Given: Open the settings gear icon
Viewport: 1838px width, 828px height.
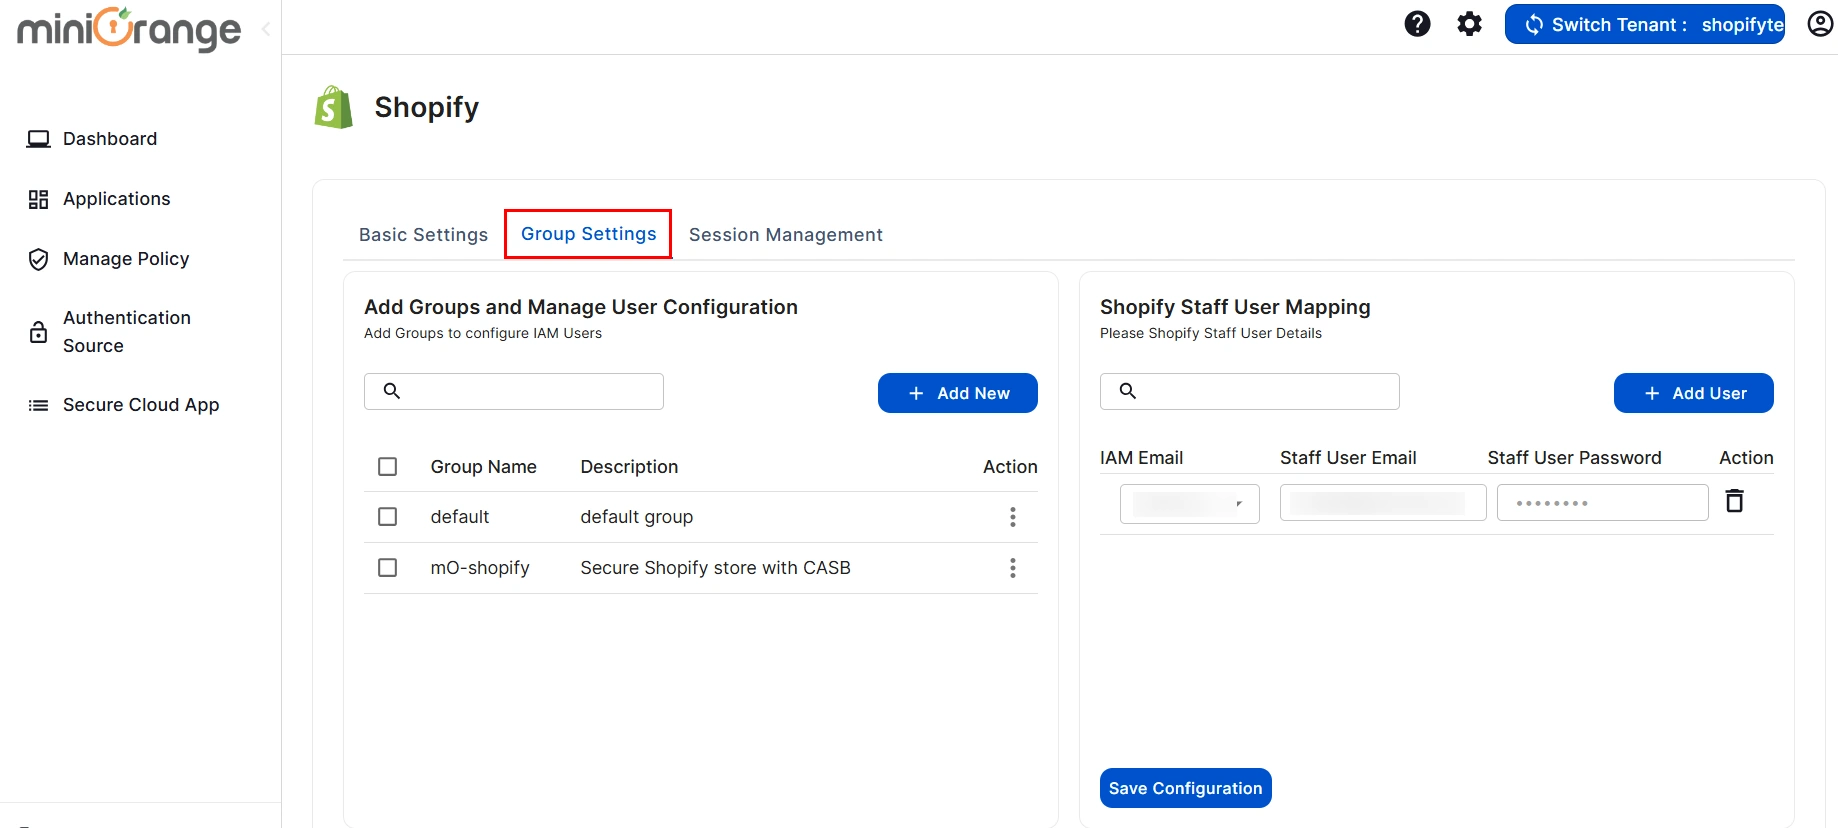Looking at the screenshot, I should (x=1469, y=24).
